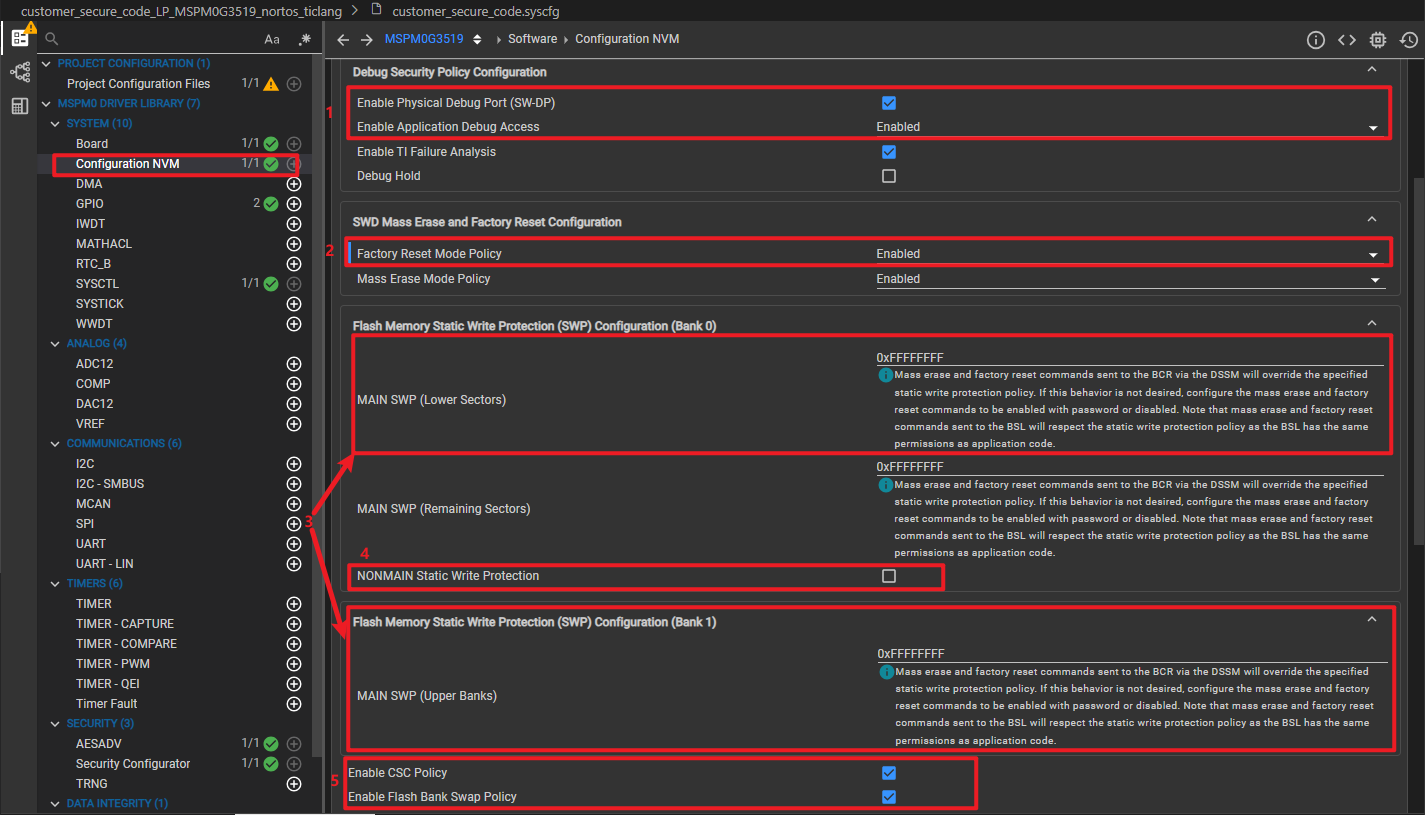This screenshot has width=1425, height=815.
Task: Open the calculator icon in left sidebar
Action: point(20,106)
